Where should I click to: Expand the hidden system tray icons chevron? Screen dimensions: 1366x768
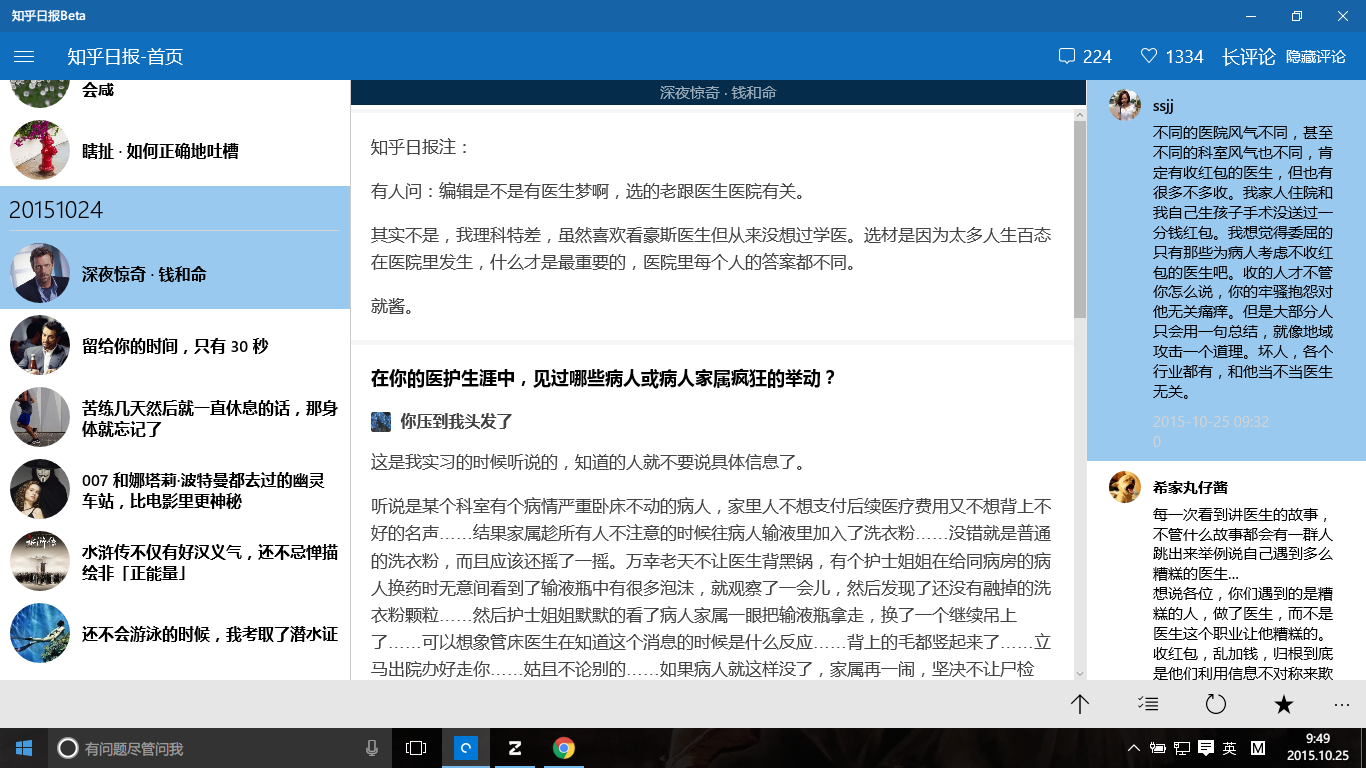coord(1133,748)
